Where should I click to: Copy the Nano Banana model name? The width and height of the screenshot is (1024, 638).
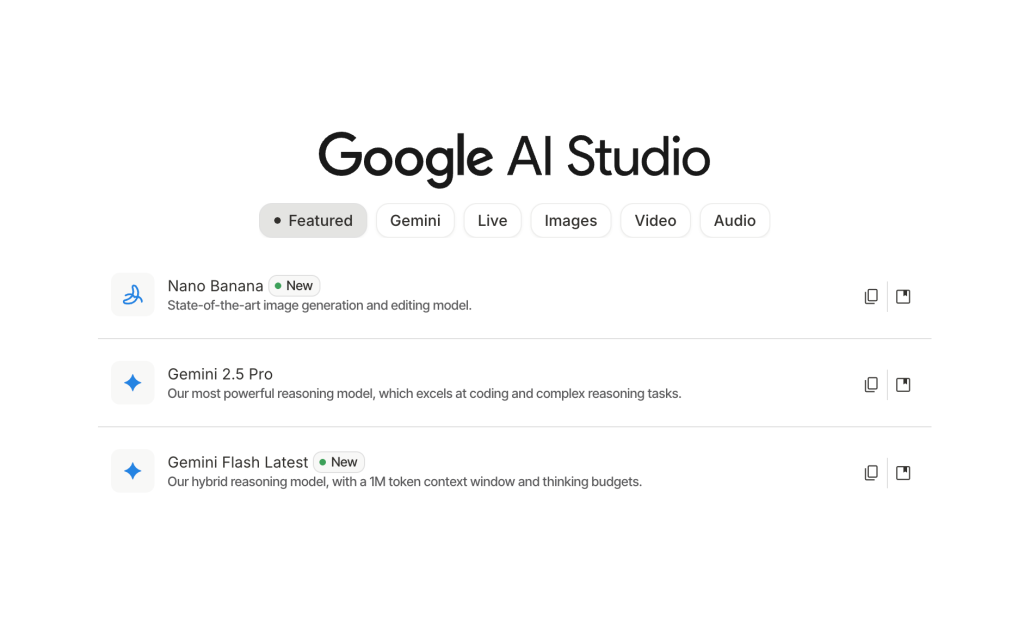[871, 296]
